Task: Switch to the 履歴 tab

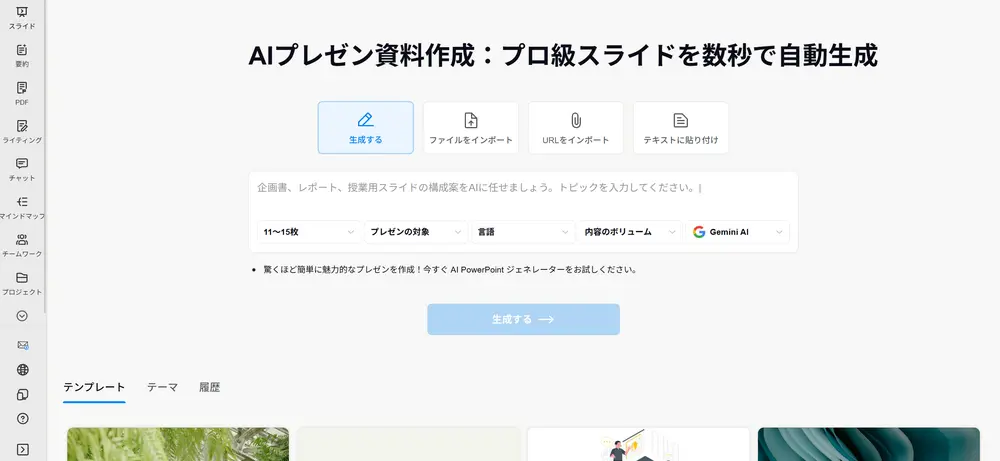Action: pyautogui.click(x=209, y=387)
